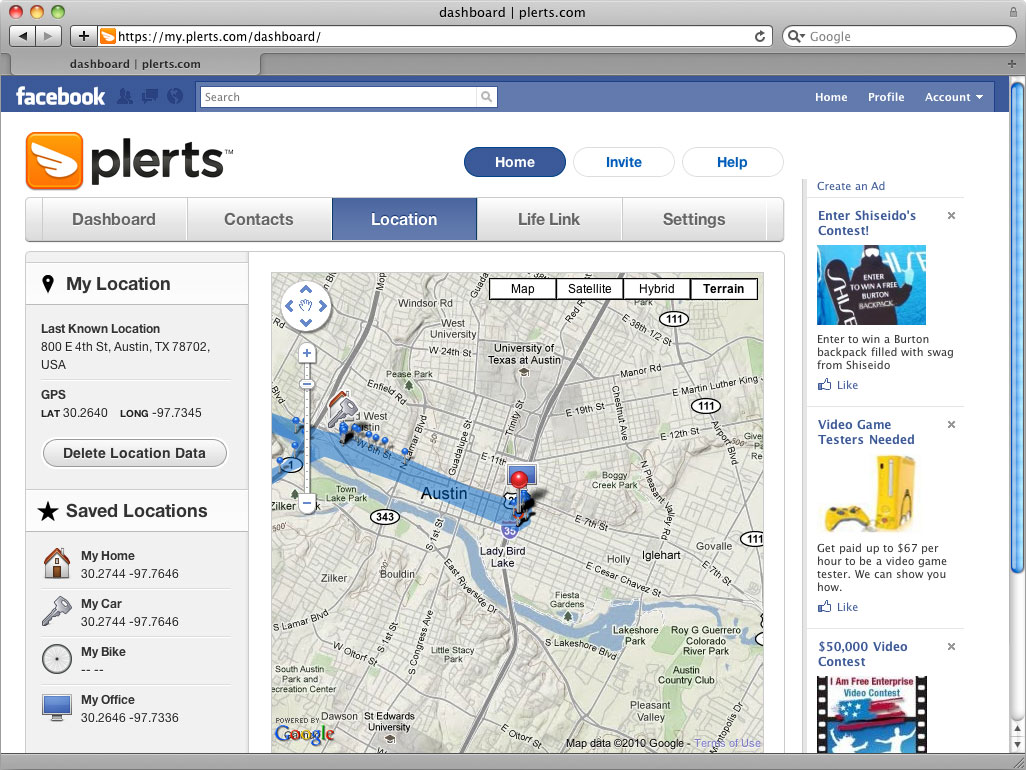This screenshot has width=1026, height=770.
Task: Go forward with browser forward arrow
Action: pyautogui.click(x=48, y=36)
